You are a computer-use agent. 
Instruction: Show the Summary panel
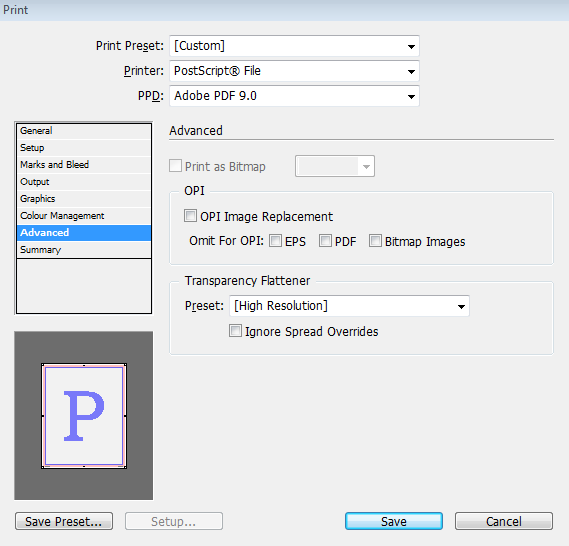click(x=84, y=250)
